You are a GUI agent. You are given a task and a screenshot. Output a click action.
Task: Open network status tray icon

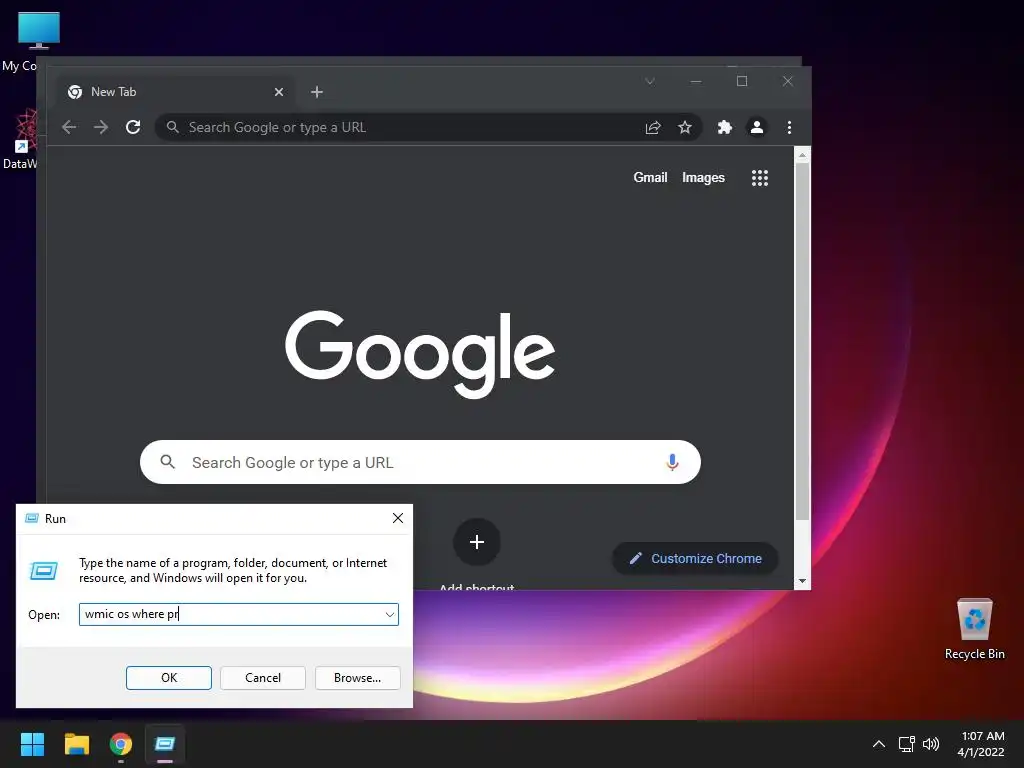(906, 744)
